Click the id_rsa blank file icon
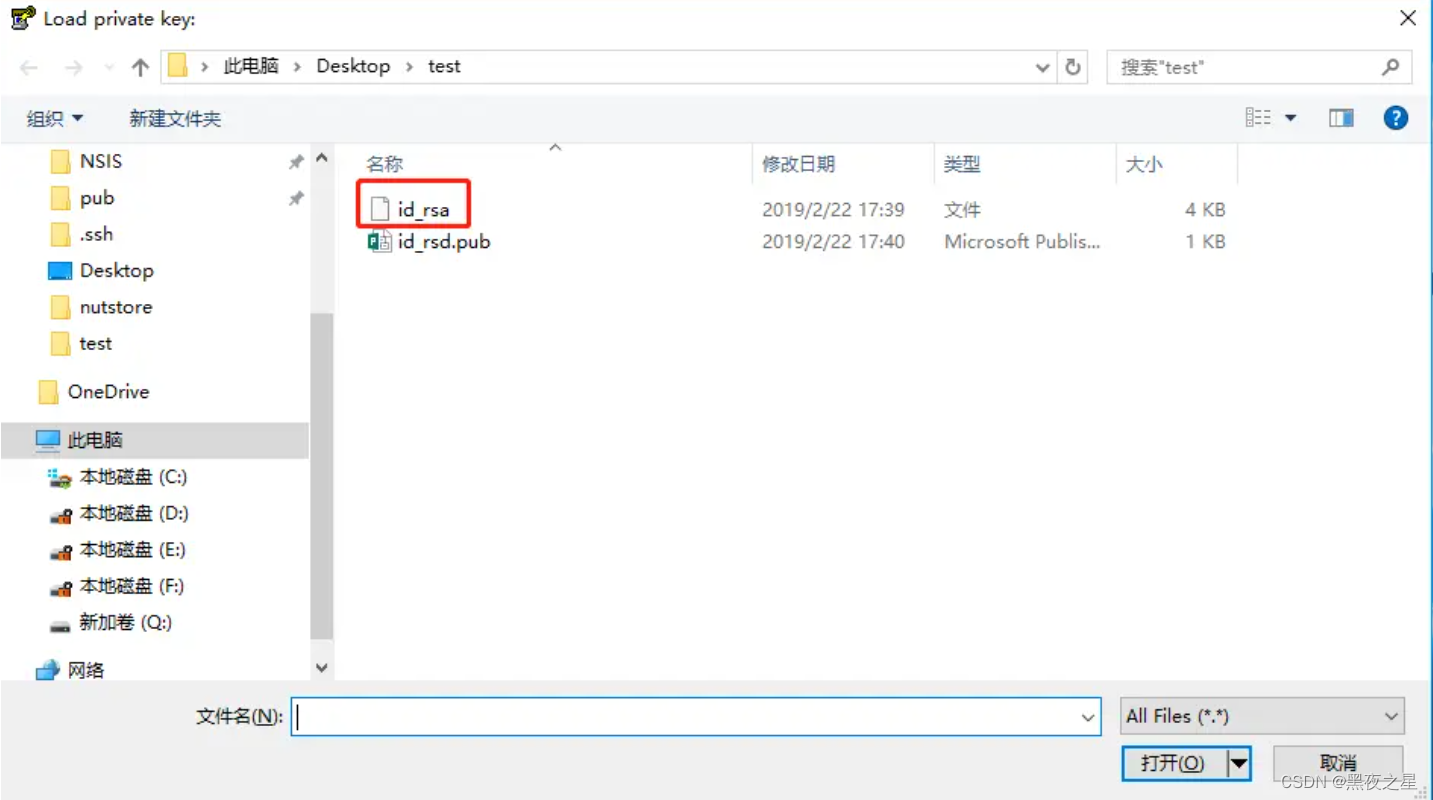Viewport: 1433px width, 800px height. point(379,210)
